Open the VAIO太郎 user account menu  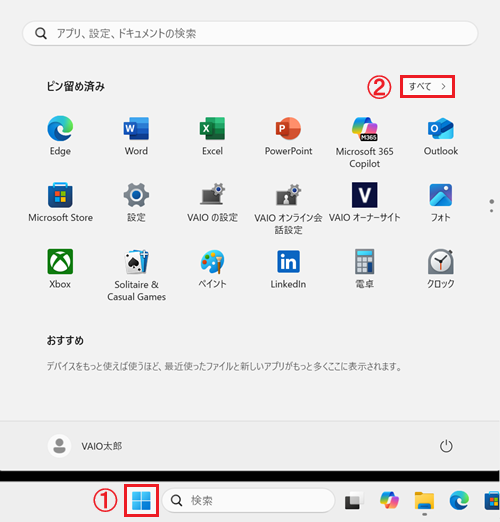click(x=85, y=446)
